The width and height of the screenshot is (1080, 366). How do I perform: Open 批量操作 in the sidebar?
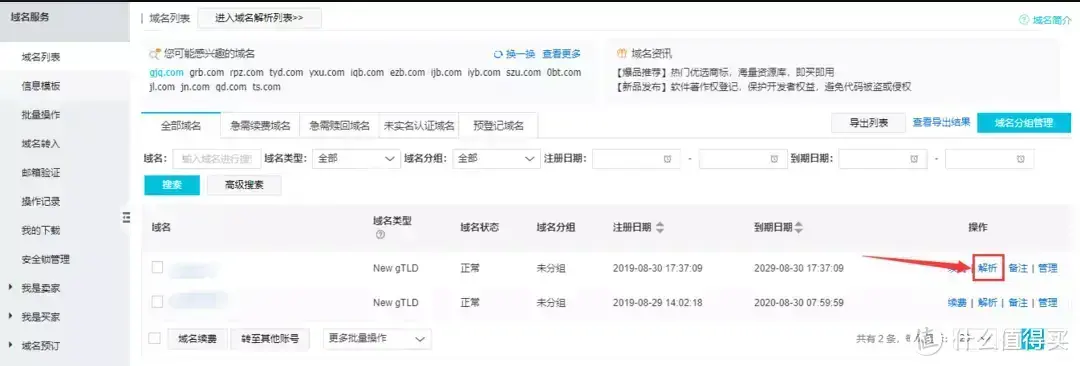41,115
